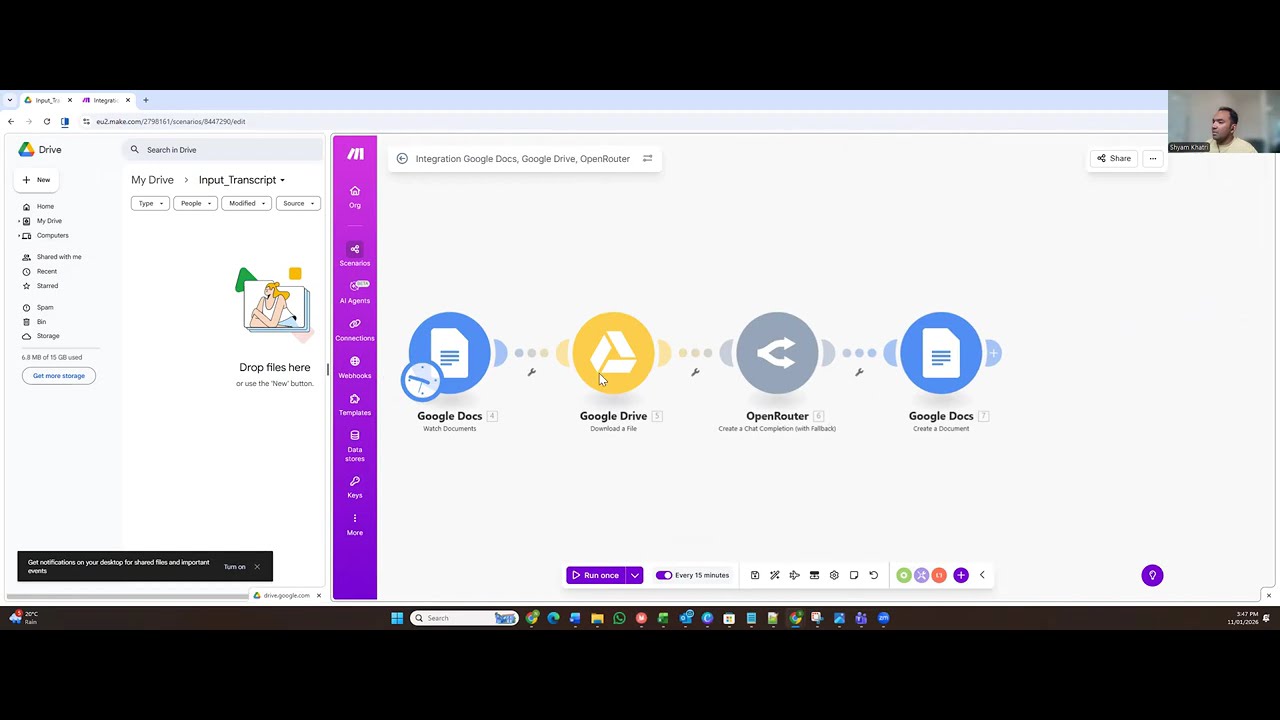Click the Run once button
The height and width of the screenshot is (720, 1280).
pos(596,575)
